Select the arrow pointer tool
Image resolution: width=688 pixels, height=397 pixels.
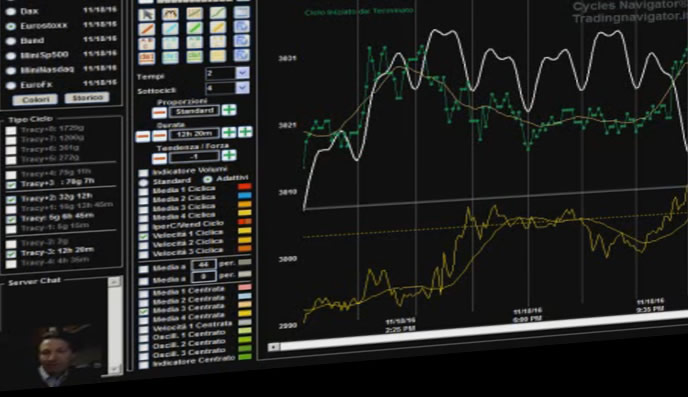(147, 14)
